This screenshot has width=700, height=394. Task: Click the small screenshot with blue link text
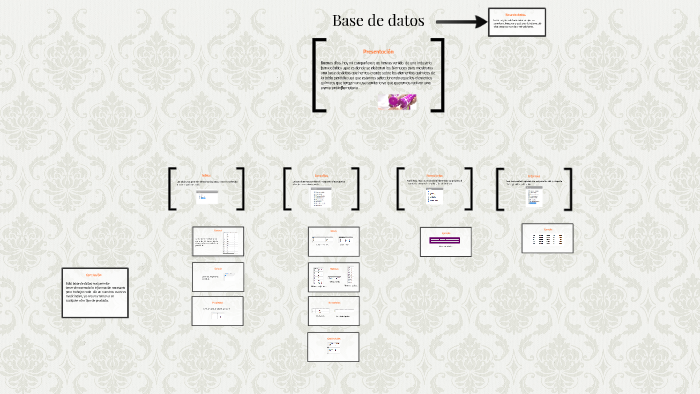[207, 197]
